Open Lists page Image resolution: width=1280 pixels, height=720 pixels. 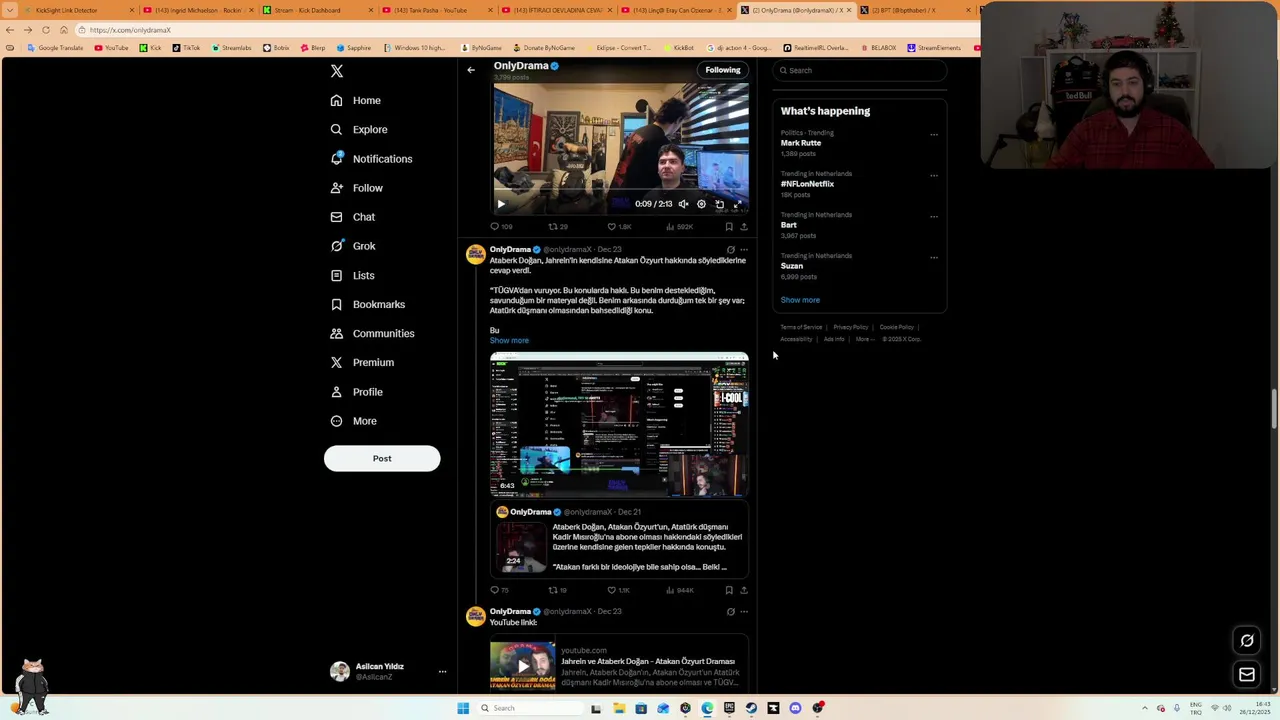[352, 275]
